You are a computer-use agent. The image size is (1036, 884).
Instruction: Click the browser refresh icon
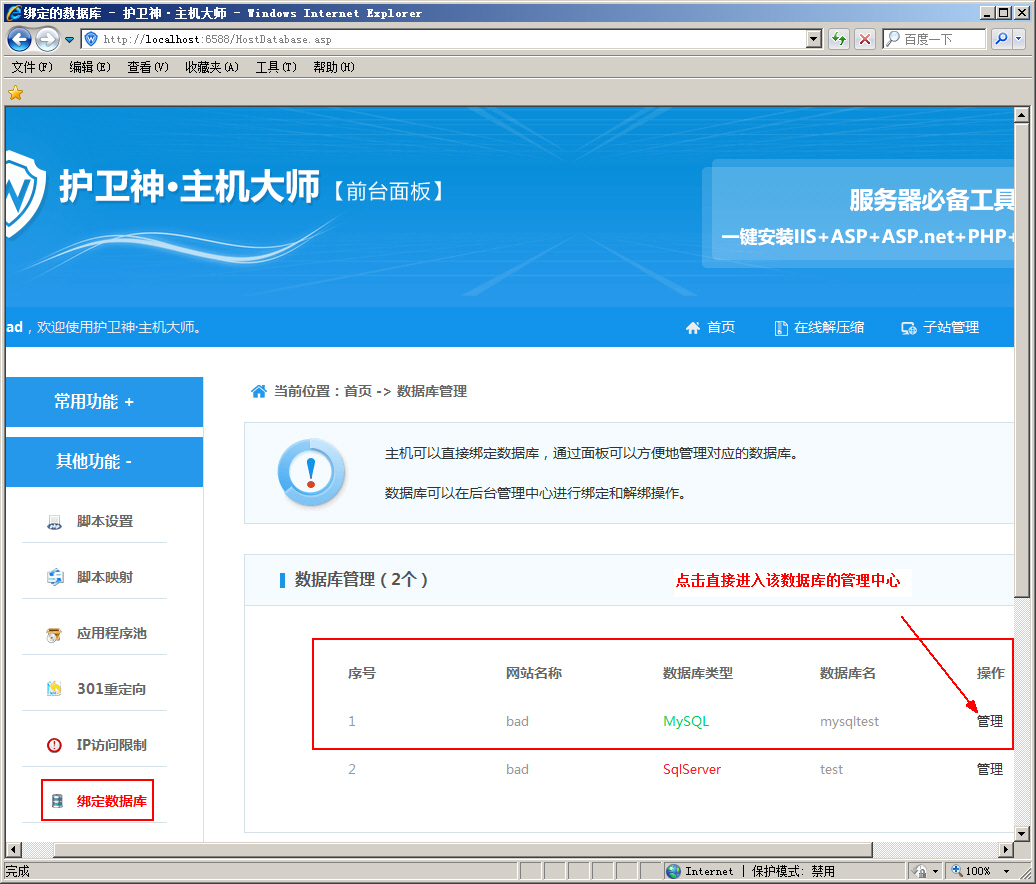(x=839, y=39)
